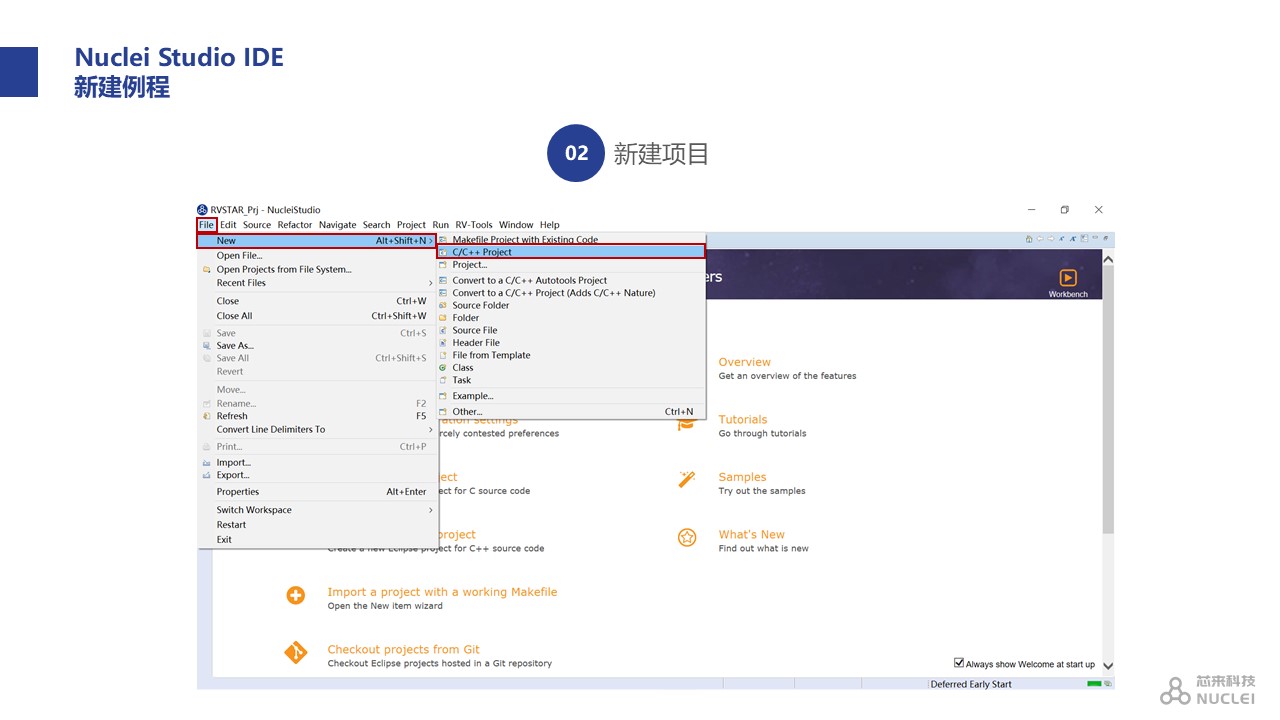The width and height of the screenshot is (1280, 720).
Task: Open the Navigate menu
Action: 338,225
